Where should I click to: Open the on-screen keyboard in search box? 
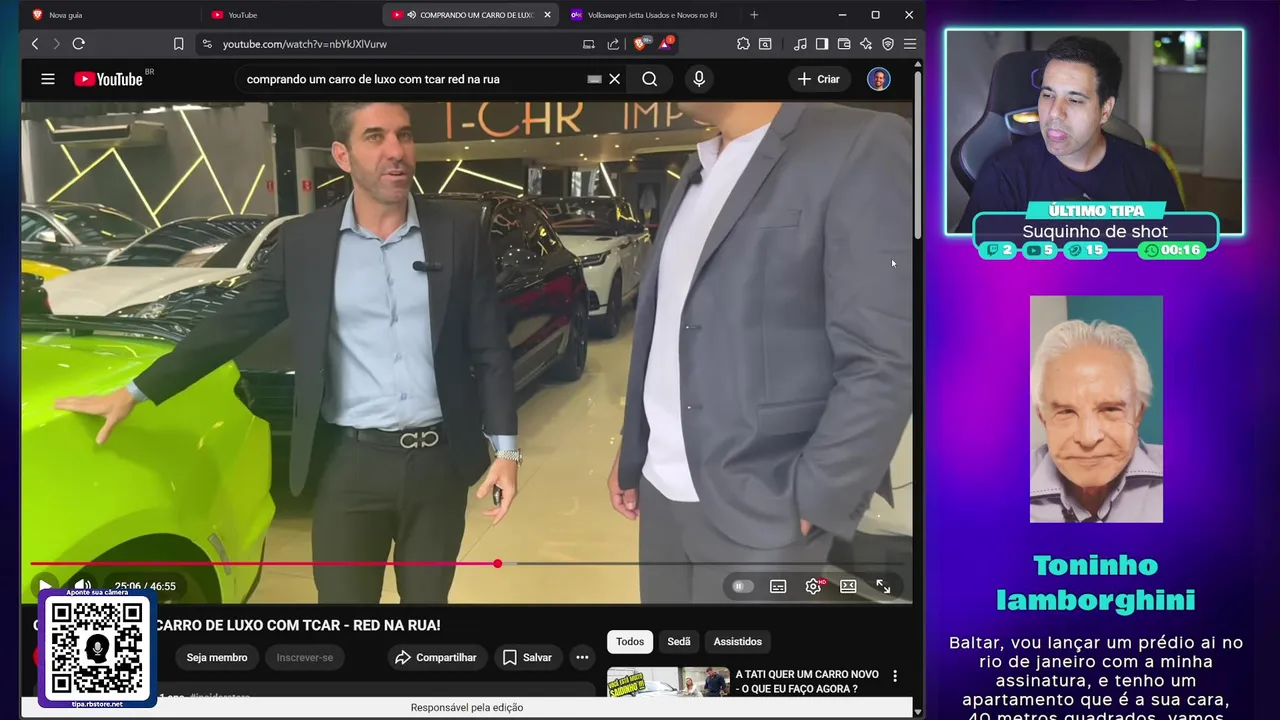[x=594, y=79]
